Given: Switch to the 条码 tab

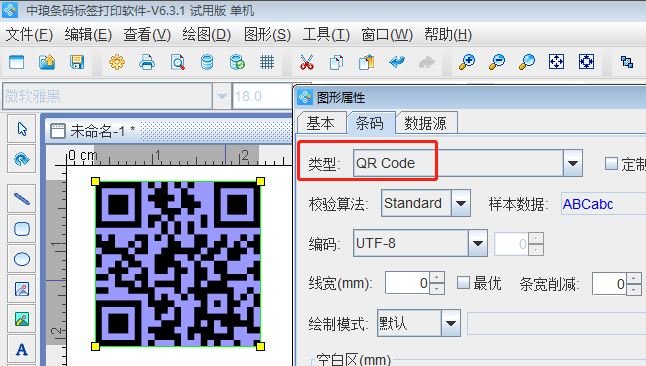Looking at the screenshot, I should click(370, 123).
